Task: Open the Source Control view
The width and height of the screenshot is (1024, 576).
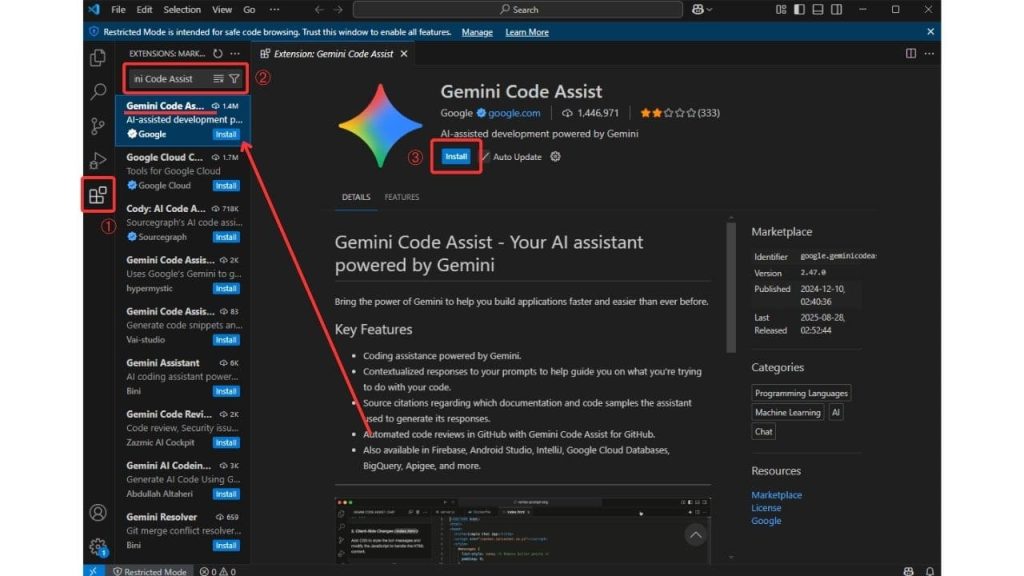Action: pyautogui.click(x=98, y=126)
